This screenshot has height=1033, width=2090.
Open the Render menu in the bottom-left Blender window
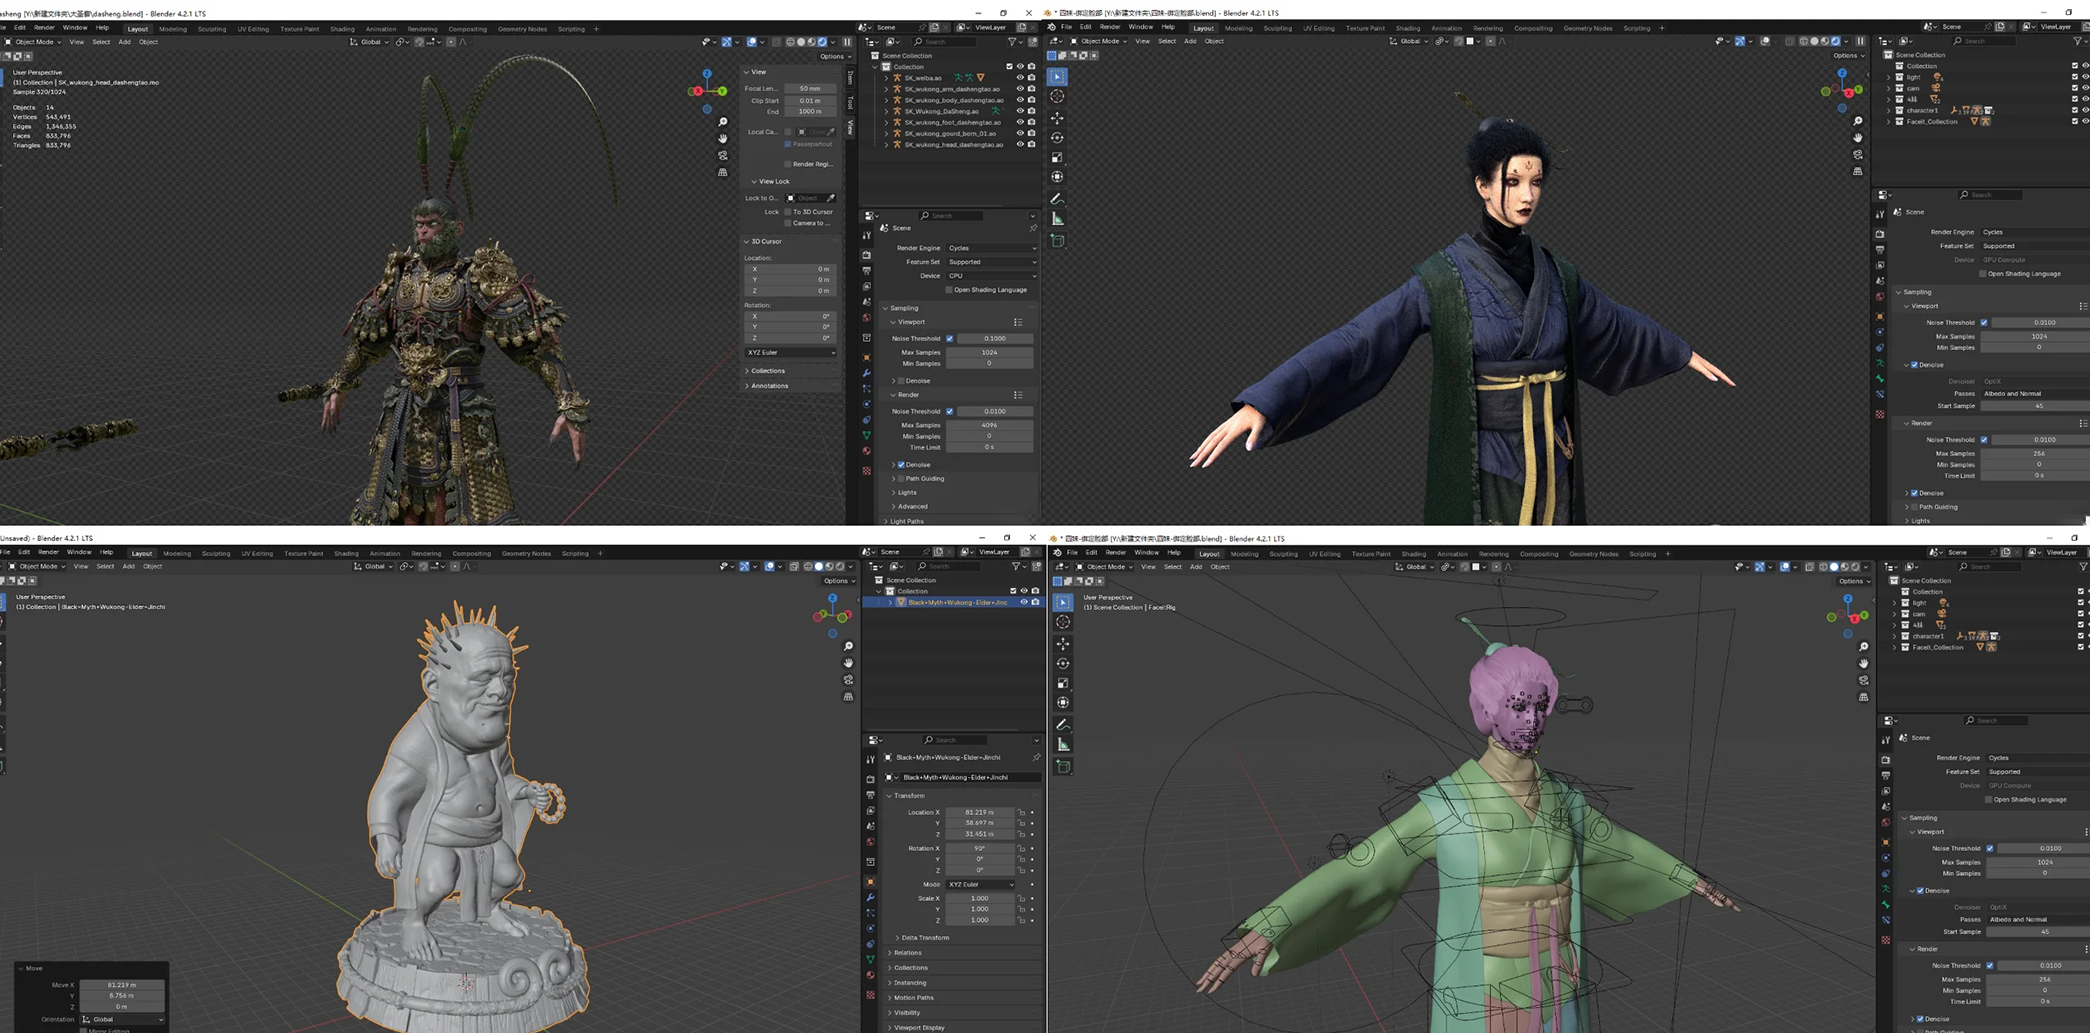tap(48, 552)
